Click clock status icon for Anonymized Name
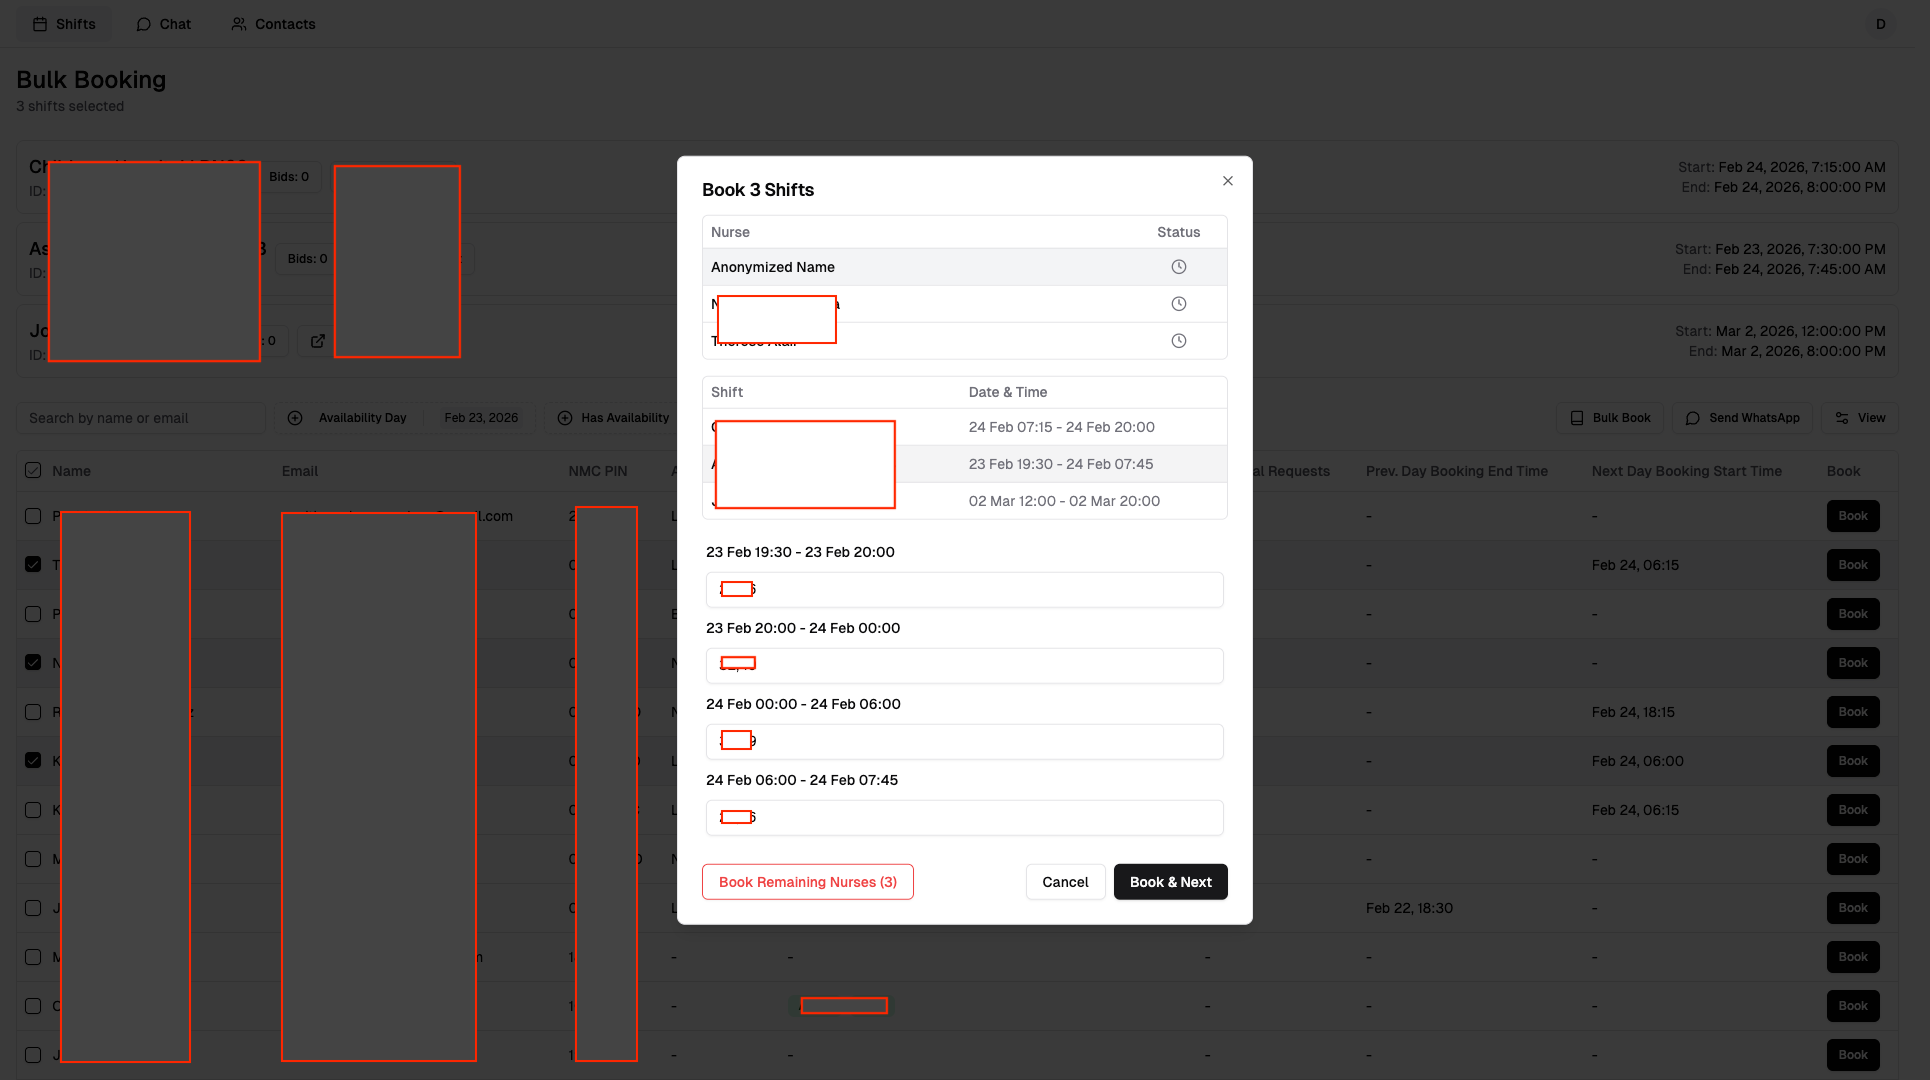 (1179, 267)
